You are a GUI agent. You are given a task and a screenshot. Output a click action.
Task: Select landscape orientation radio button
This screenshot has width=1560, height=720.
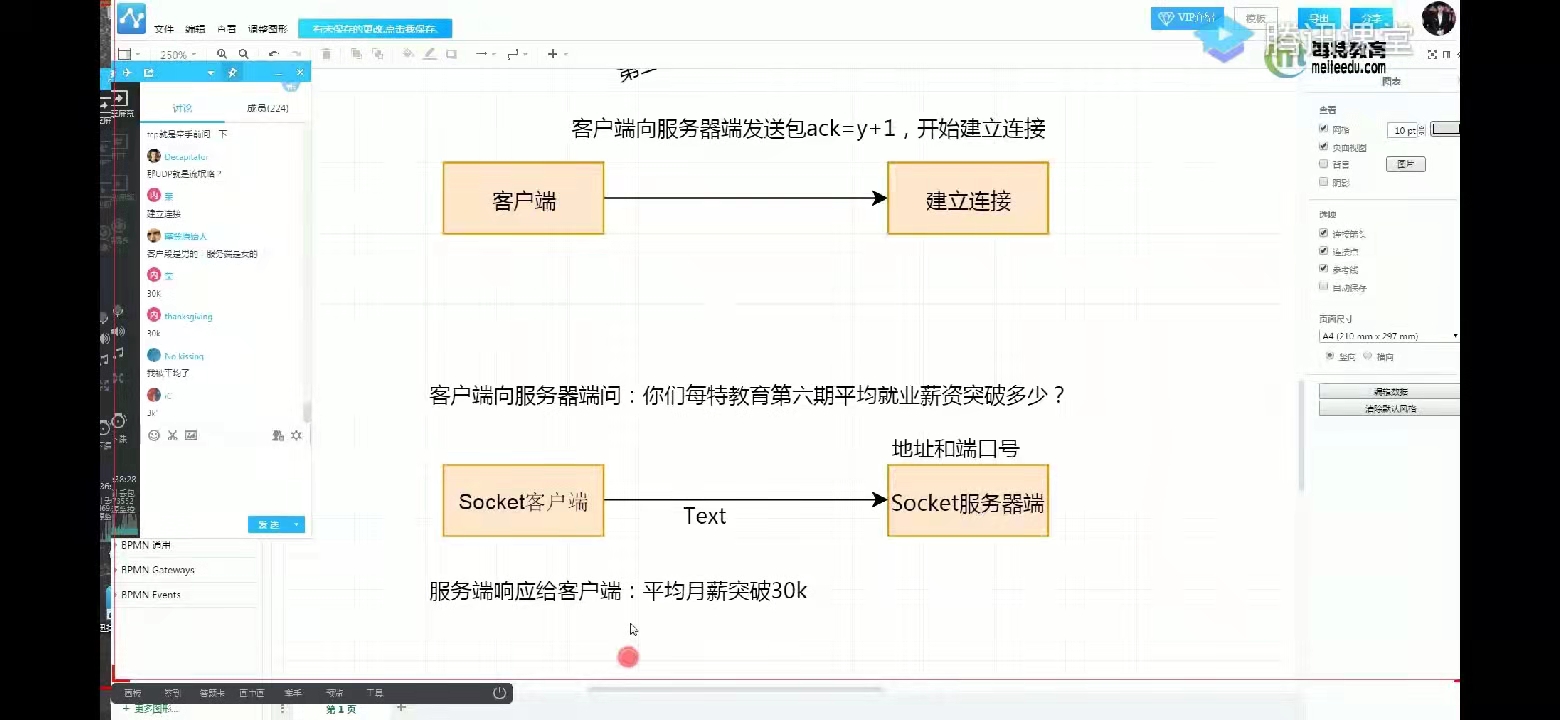pos(1367,356)
